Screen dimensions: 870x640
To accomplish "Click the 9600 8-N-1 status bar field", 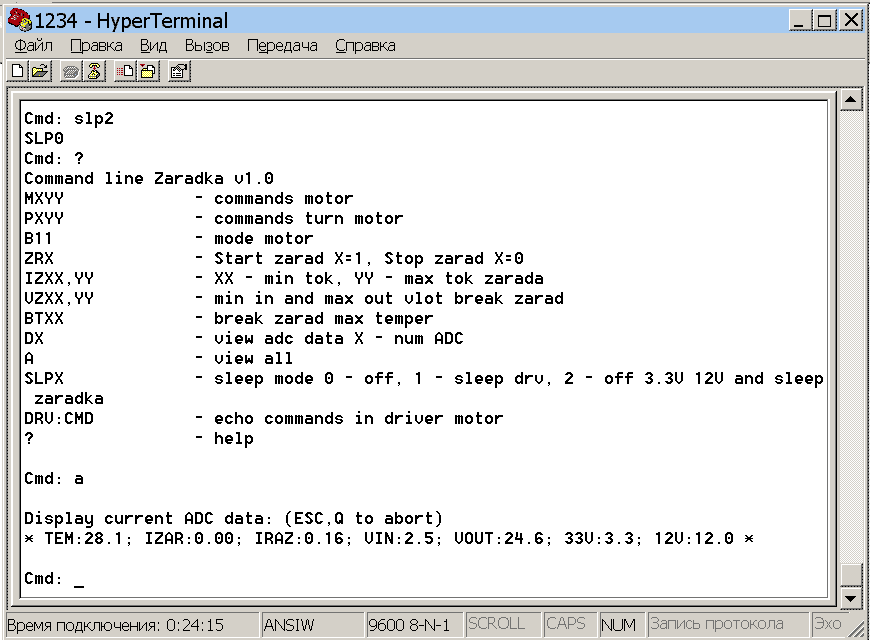I will coord(412,624).
